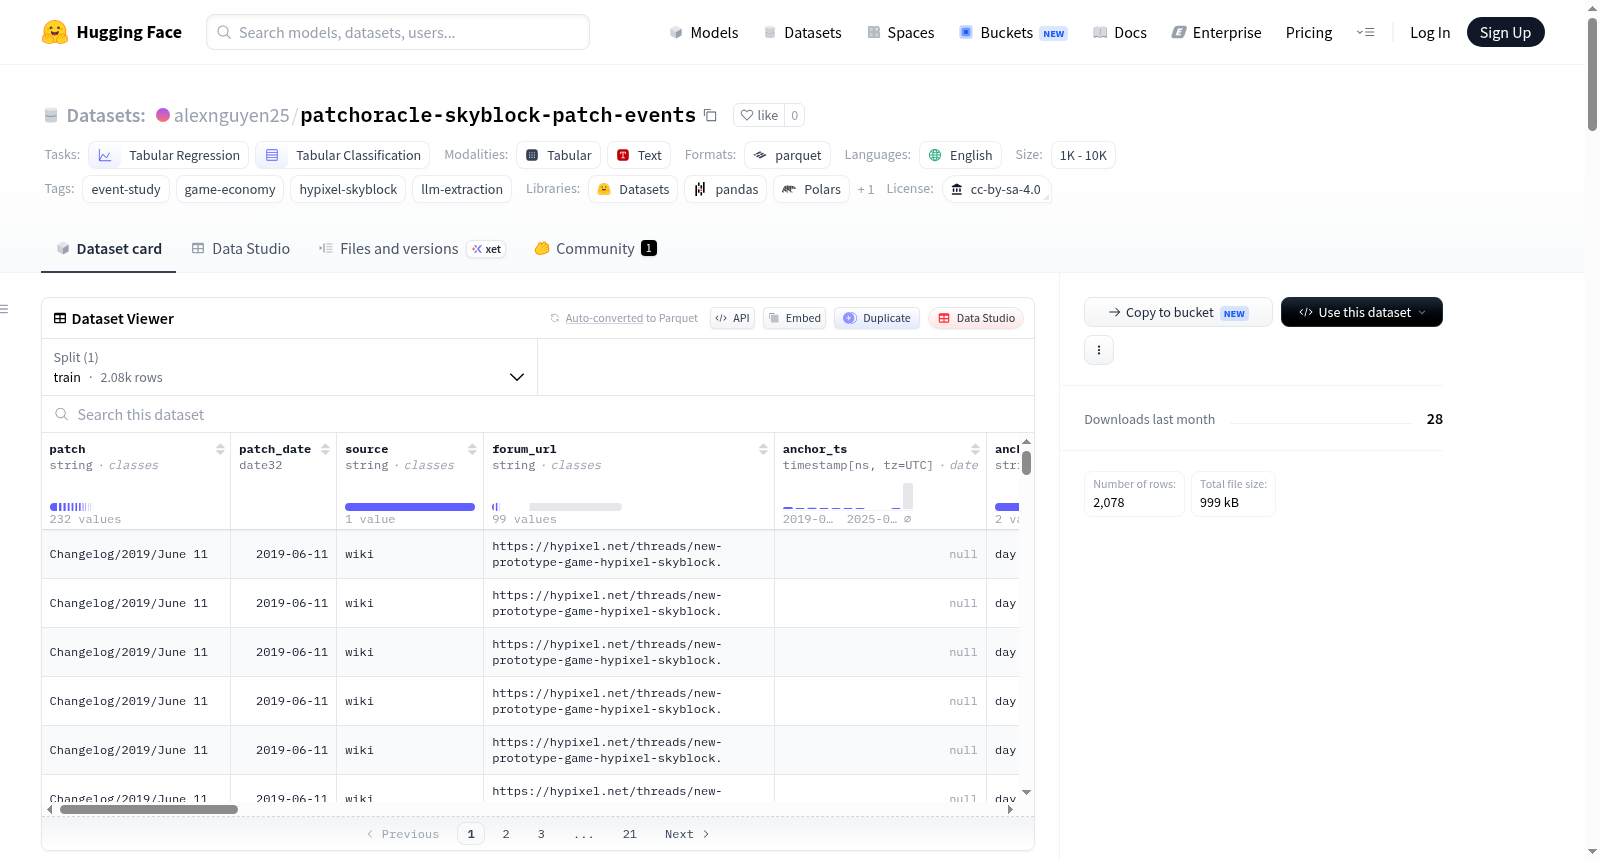Screen dimensions: 1600x861
Task: Switch to the Data Studio tab
Action: tap(241, 249)
